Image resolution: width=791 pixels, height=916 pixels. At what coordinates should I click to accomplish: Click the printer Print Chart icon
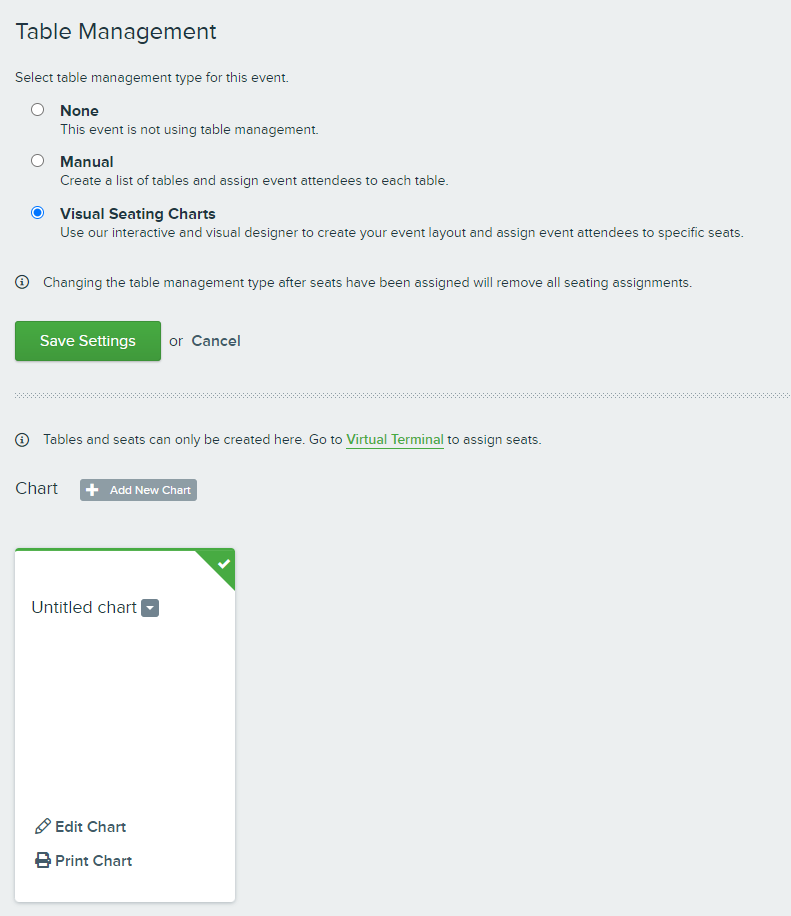click(43, 860)
